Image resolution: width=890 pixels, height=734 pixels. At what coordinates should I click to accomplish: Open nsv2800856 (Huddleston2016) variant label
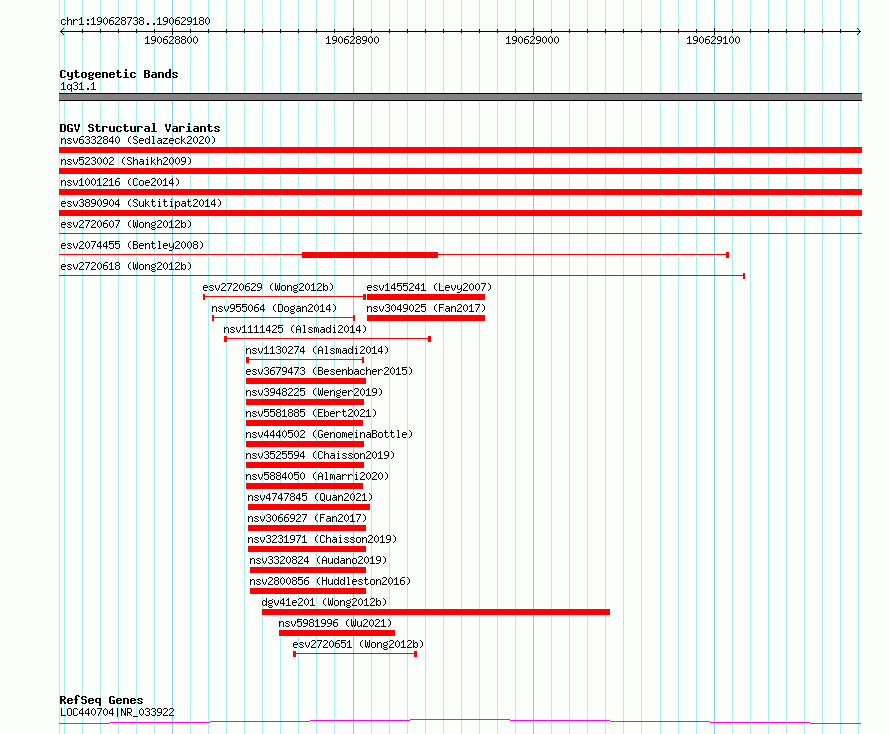[x=330, y=581]
